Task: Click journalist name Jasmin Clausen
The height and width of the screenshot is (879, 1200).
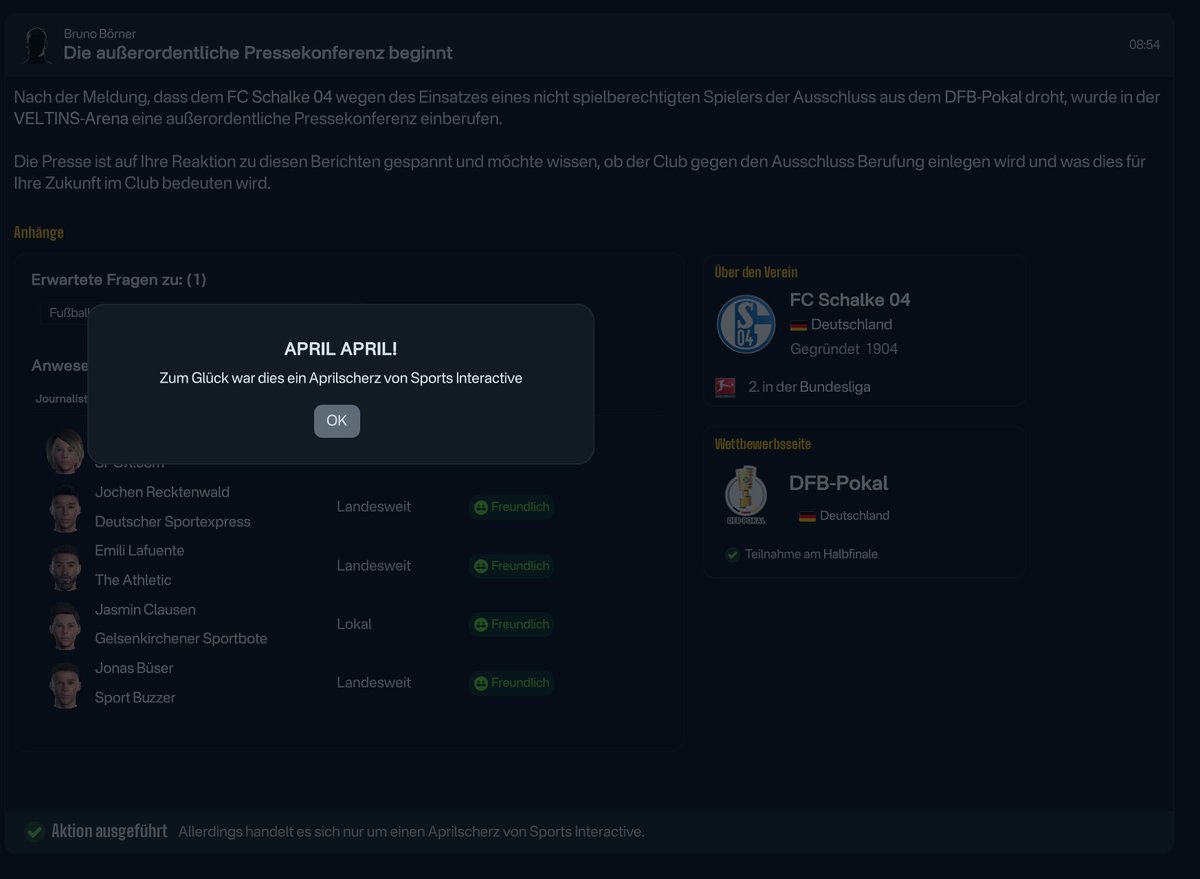Action: 145,610
